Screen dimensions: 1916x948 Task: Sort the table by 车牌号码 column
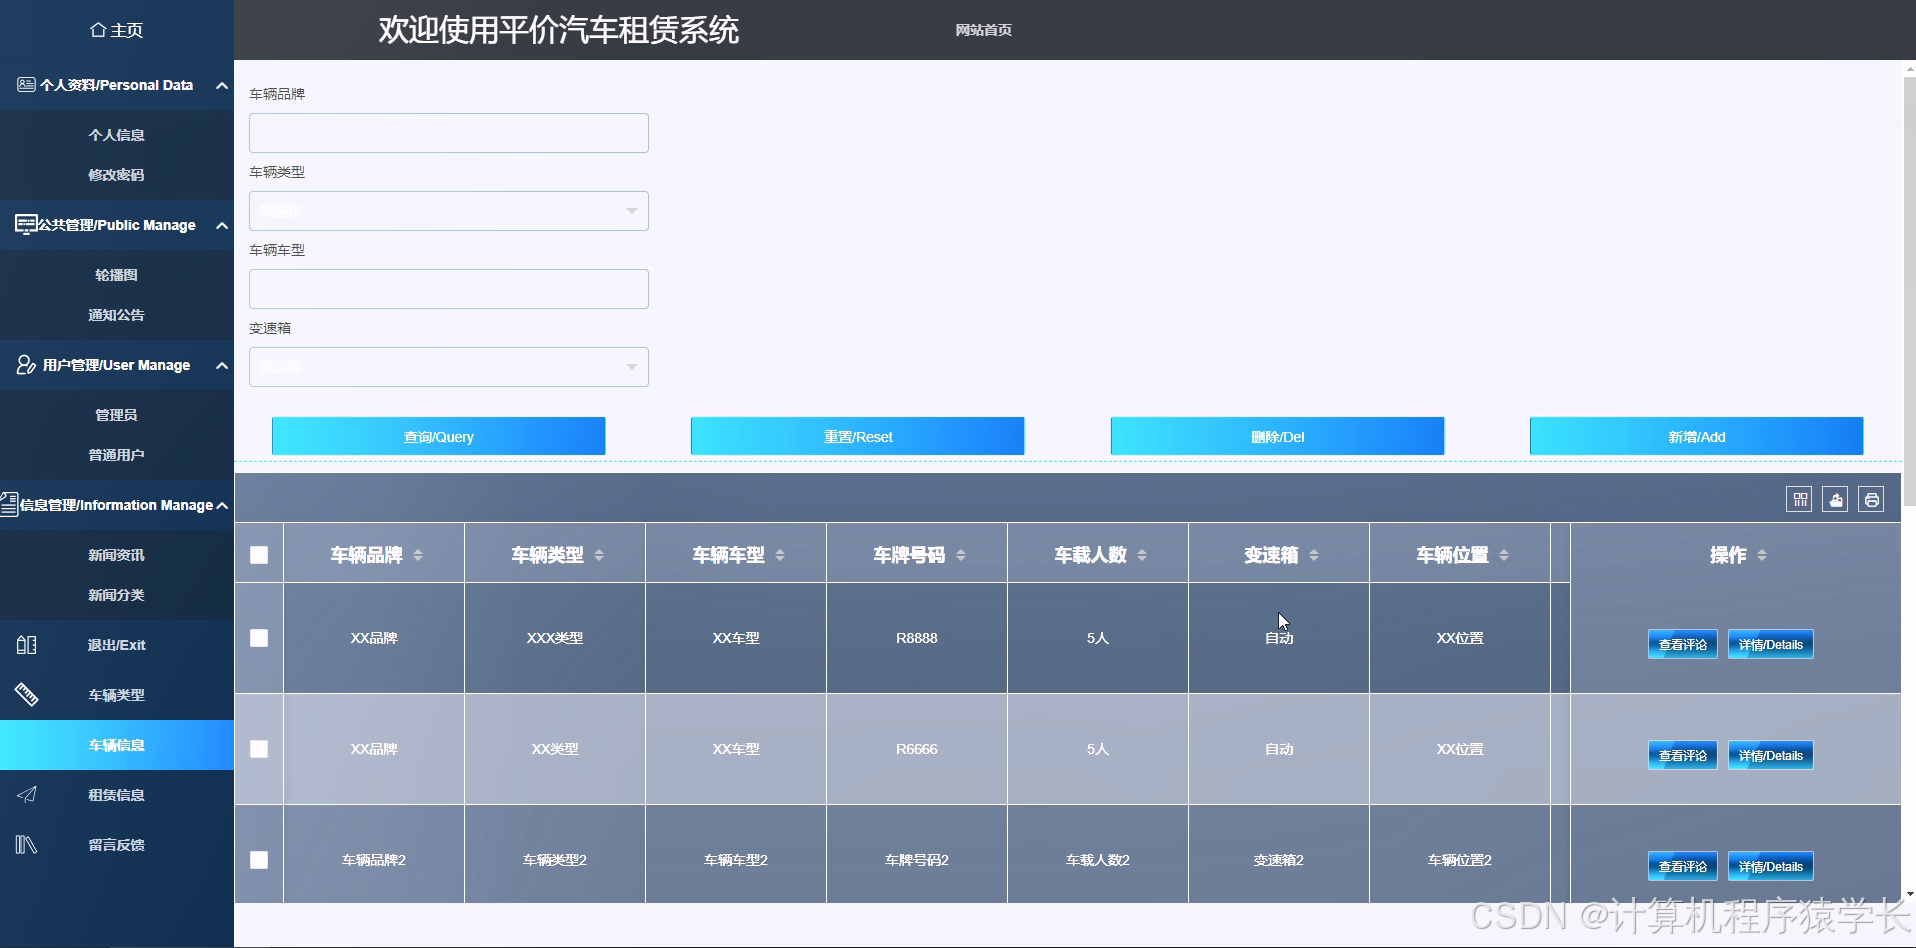961,553
